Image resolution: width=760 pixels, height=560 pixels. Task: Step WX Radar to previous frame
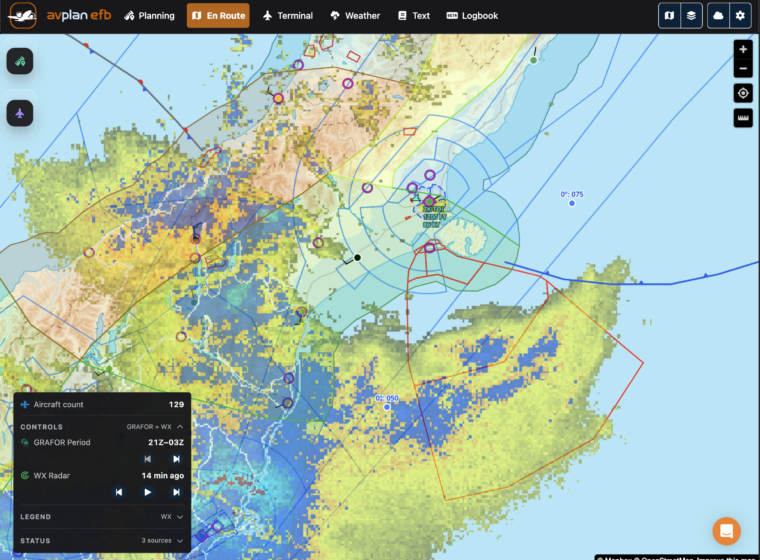tap(119, 492)
